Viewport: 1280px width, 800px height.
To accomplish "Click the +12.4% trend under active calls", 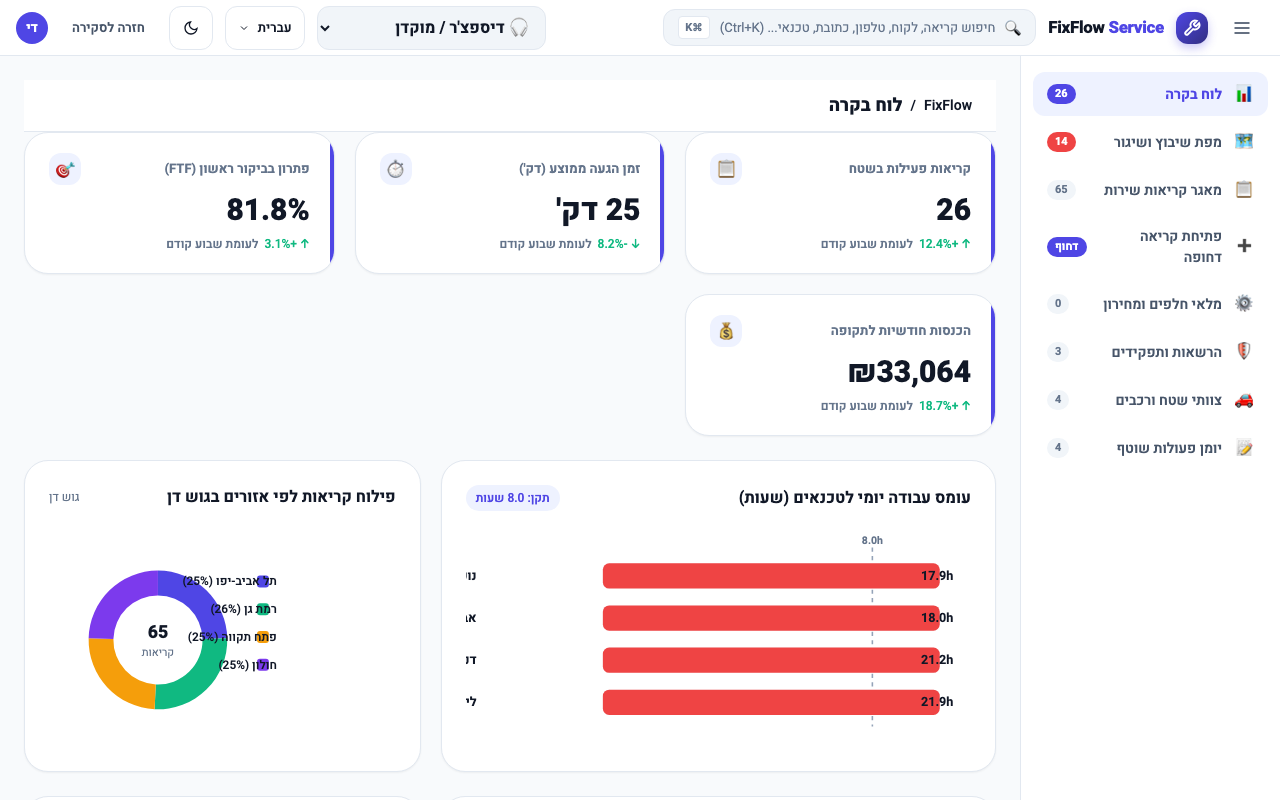I will coord(945,244).
